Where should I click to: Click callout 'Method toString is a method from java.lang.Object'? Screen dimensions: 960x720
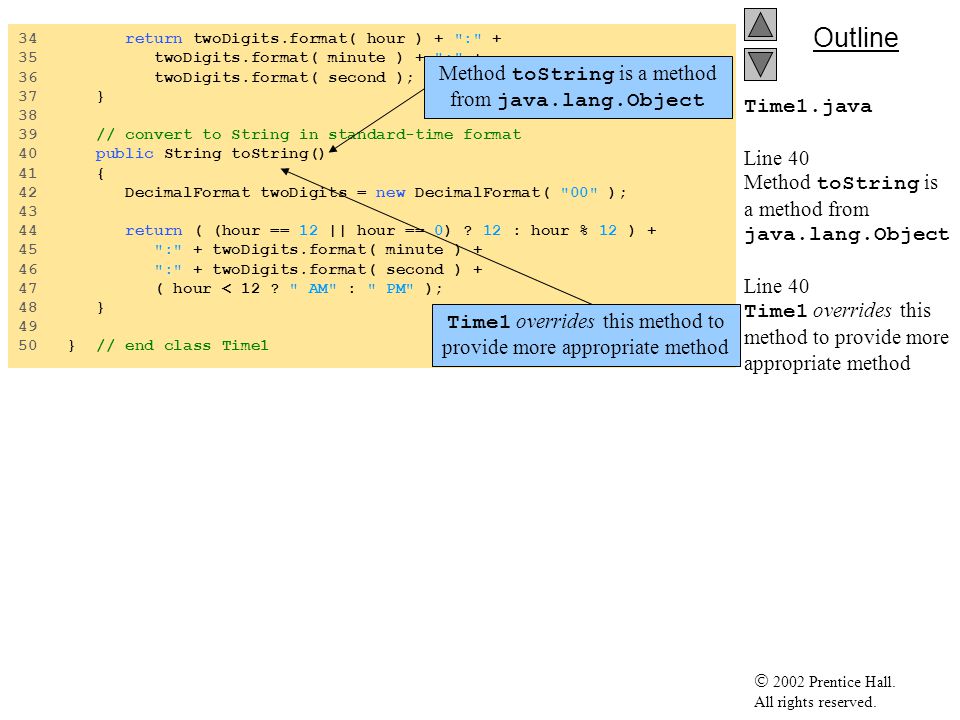click(578, 88)
